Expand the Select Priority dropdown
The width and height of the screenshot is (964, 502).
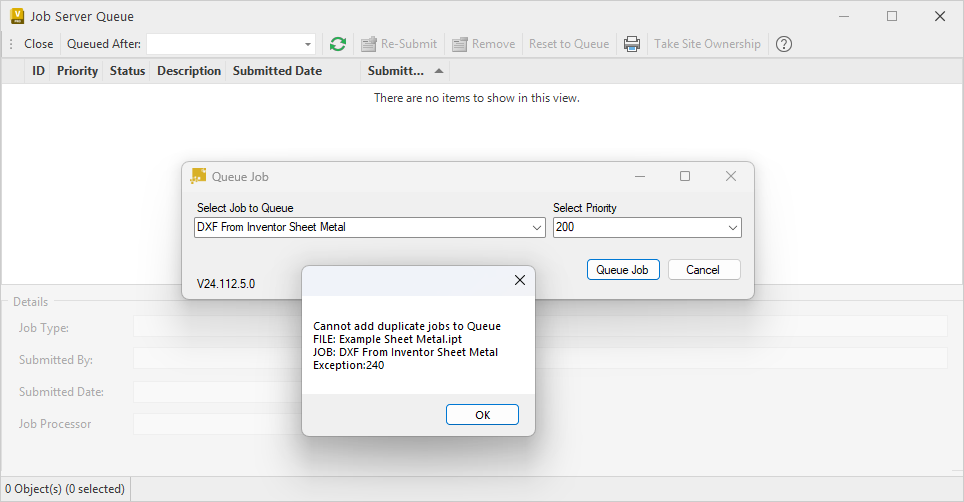pos(733,227)
